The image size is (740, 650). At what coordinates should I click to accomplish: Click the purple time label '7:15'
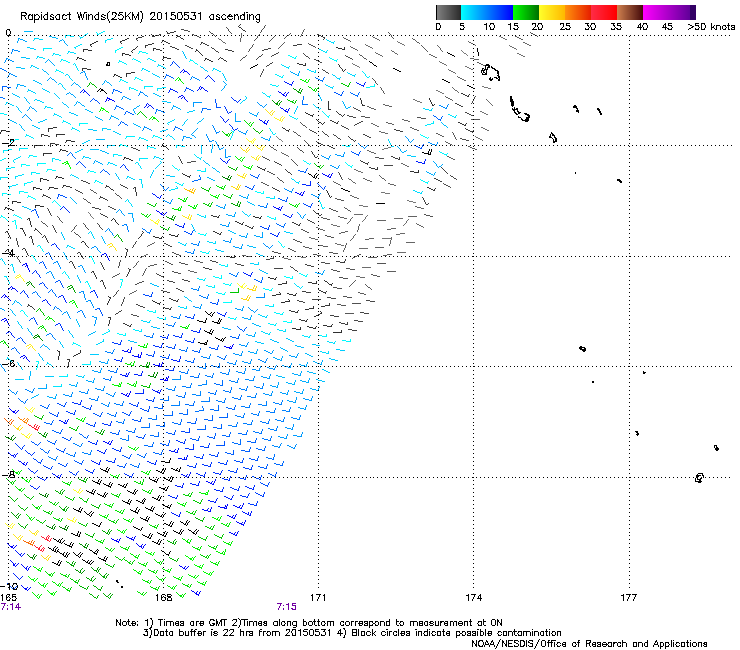coord(286,607)
